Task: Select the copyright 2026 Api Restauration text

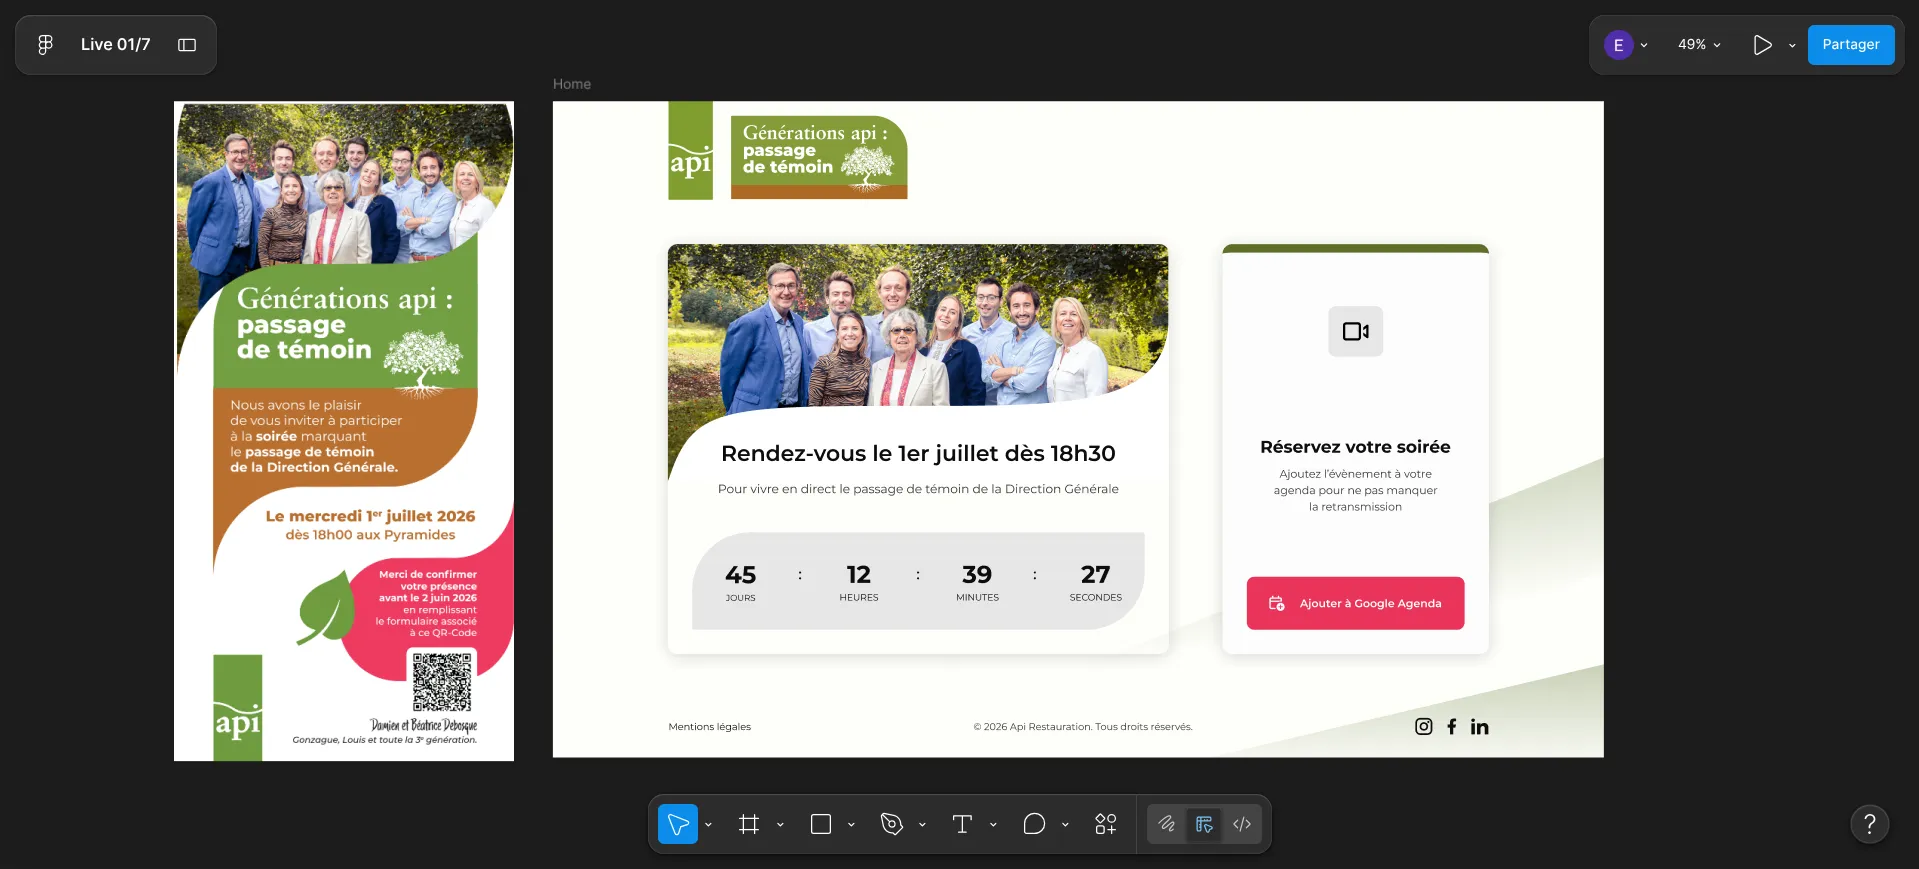Action: coord(1082,727)
